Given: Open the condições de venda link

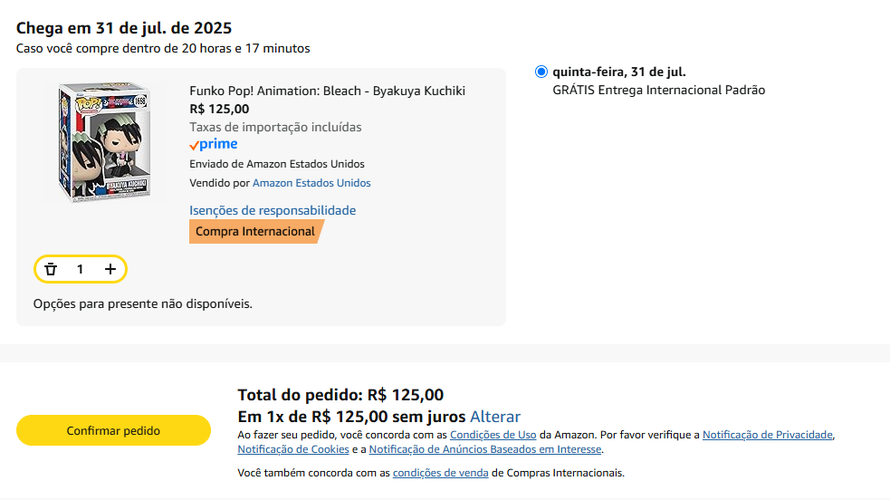Looking at the screenshot, I should [x=440, y=473].
